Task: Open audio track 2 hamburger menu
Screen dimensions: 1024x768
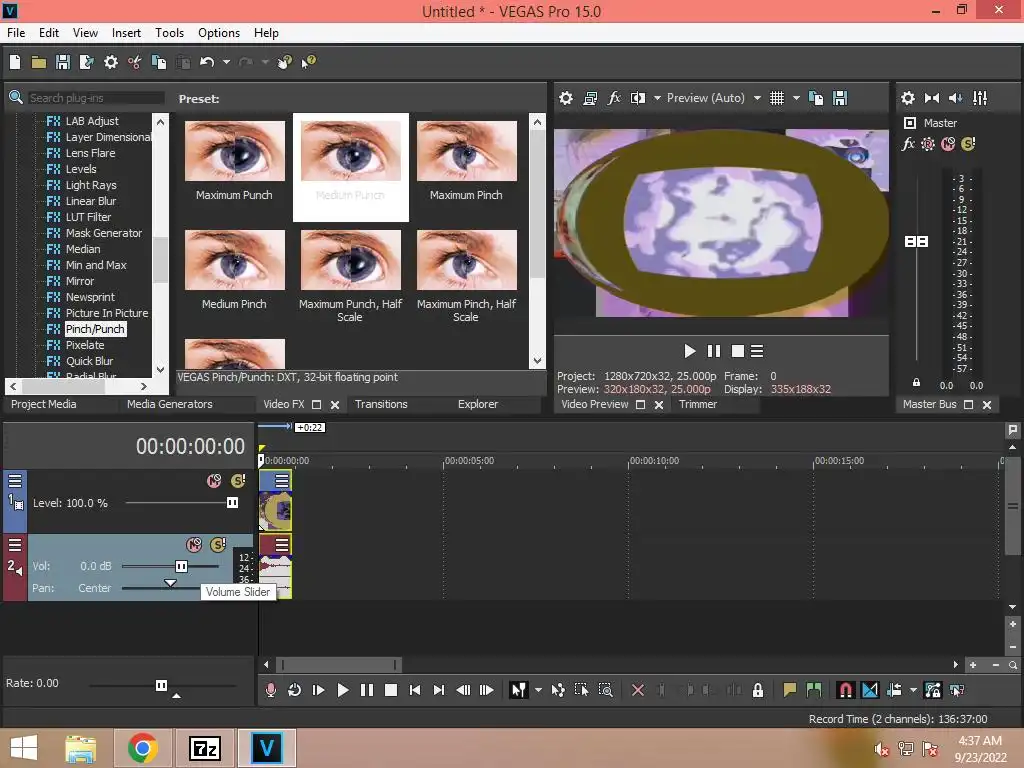Action: click(14, 545)
